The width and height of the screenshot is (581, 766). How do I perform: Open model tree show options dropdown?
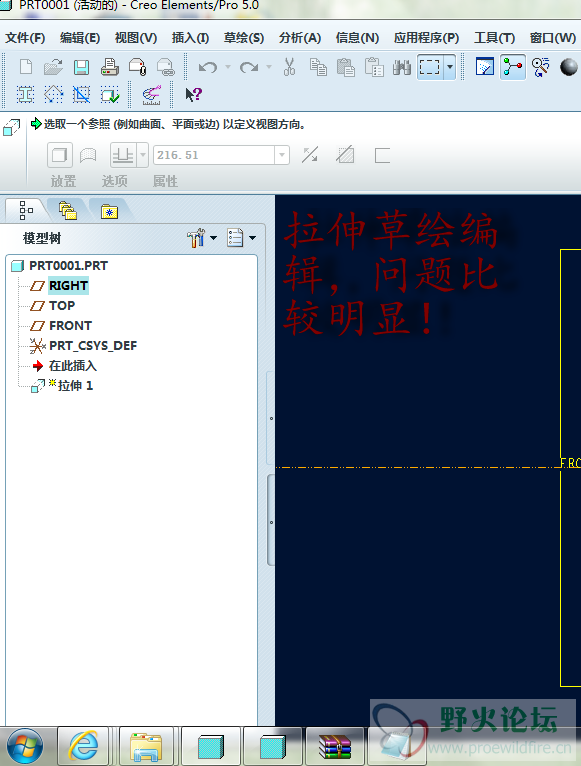pos(241,238)
